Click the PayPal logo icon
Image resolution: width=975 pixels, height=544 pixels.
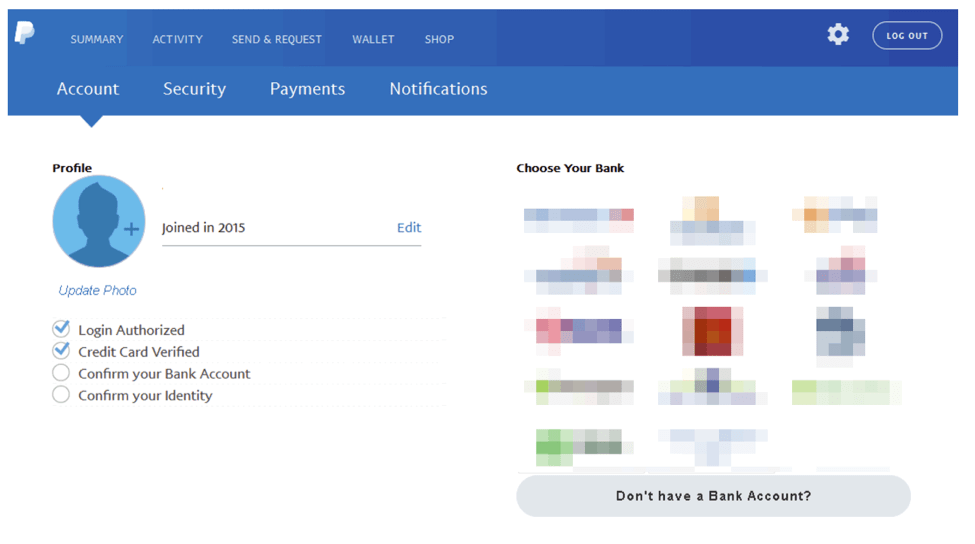(x=25, y=32)
